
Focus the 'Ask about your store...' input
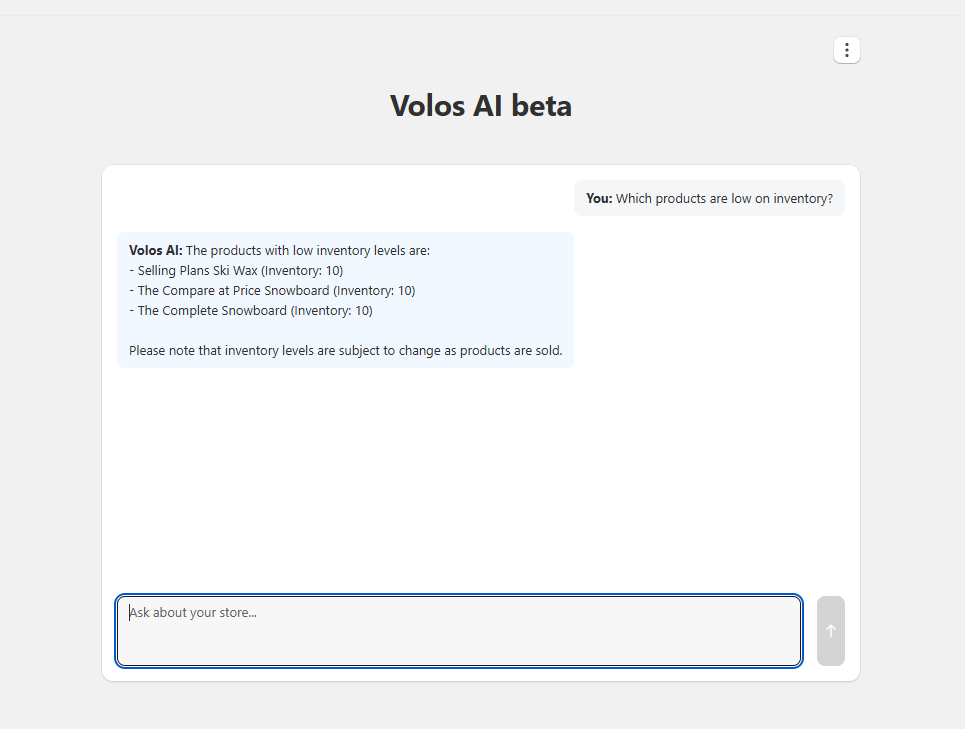[459, 631]
